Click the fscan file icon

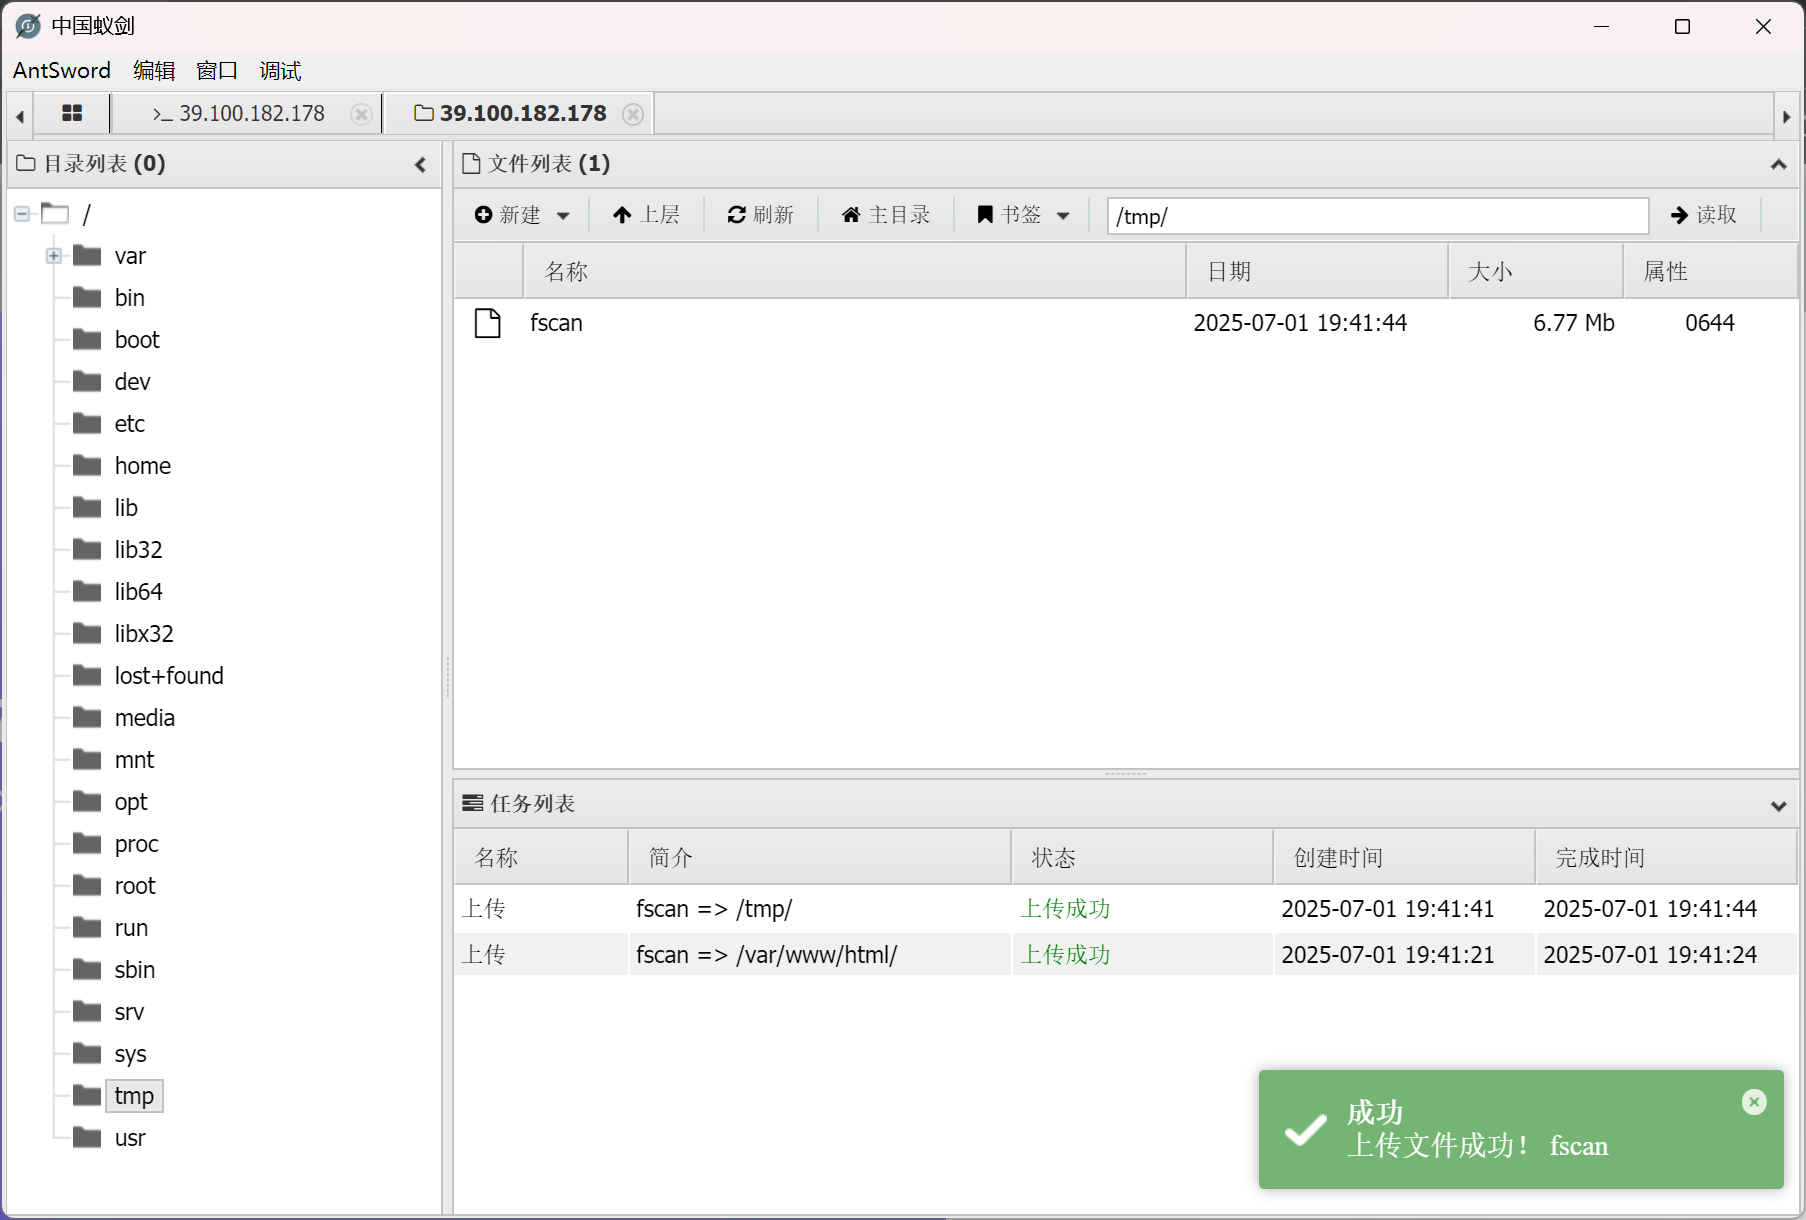point(487,323)
